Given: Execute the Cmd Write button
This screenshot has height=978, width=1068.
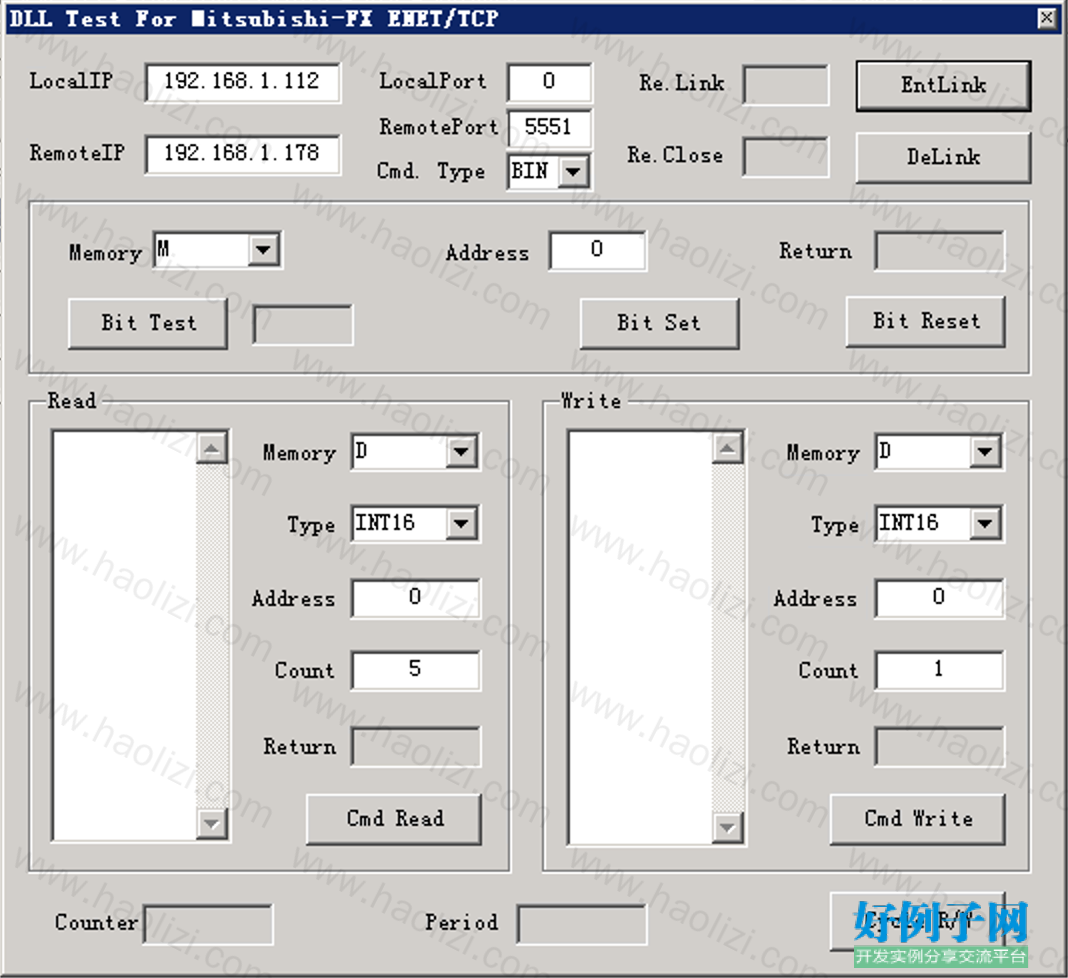Looking at the screenshot, I should tap(917, 819).
